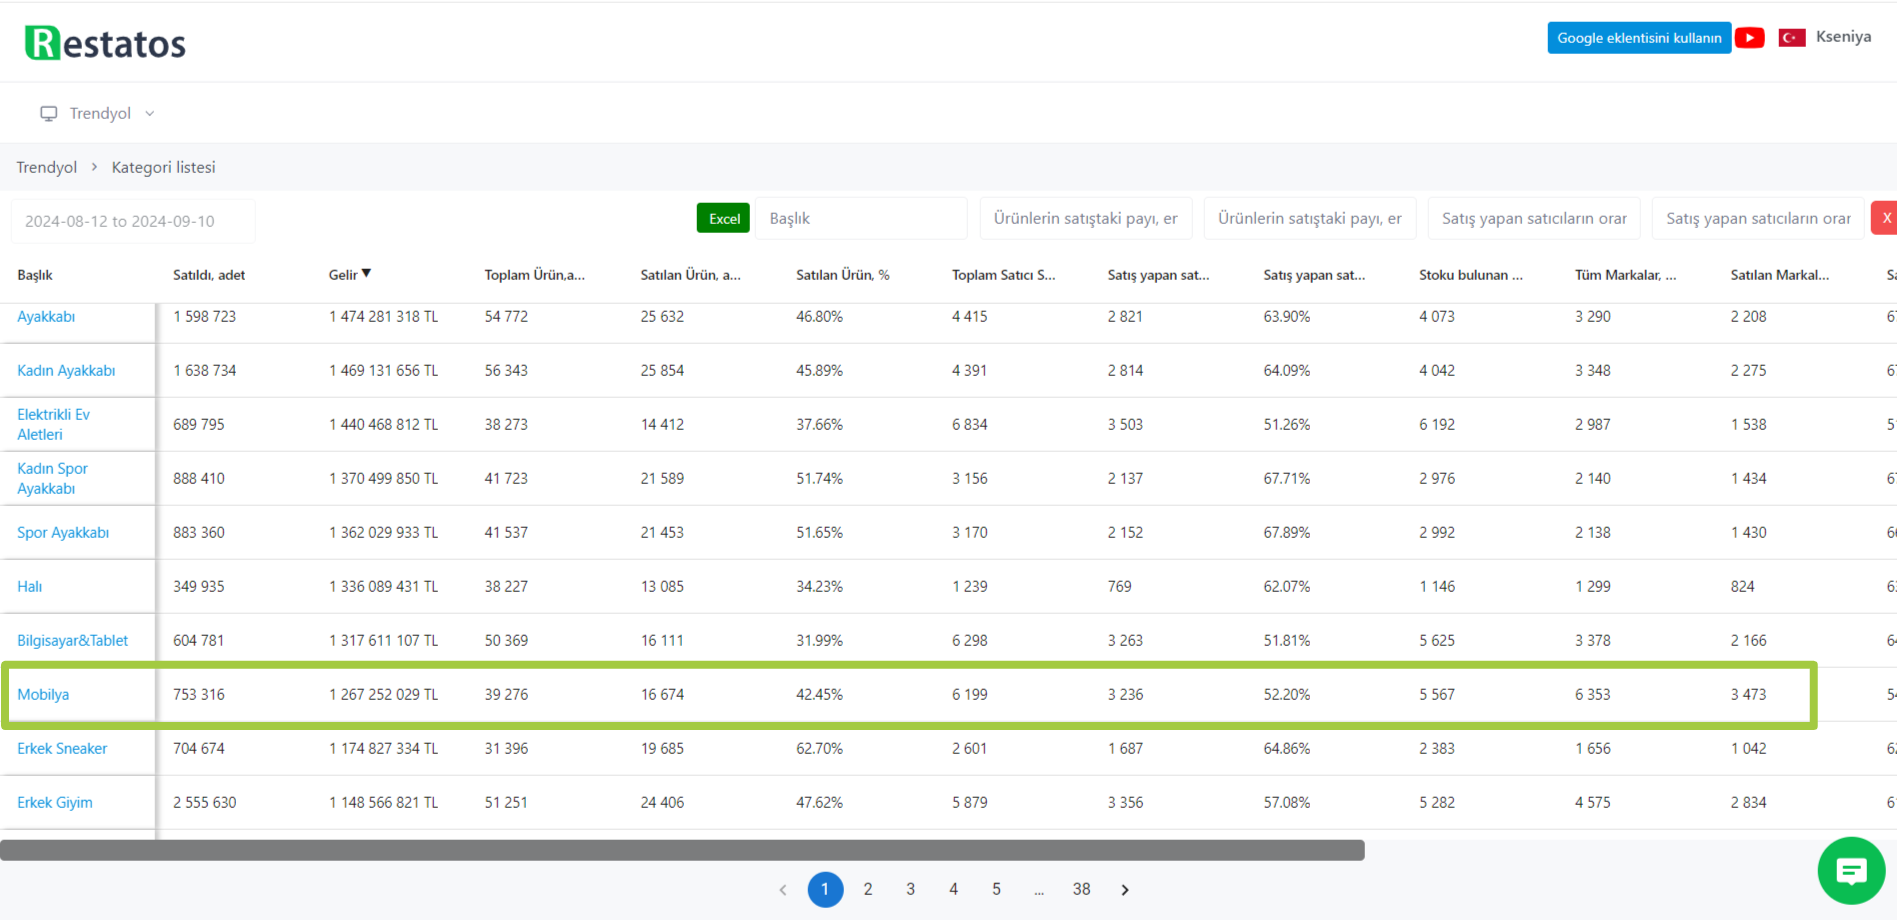Open Kadın Ayakkabı category link
Image resolution: width=1897 pixels, height=920 pixels.
pos(66,371)
